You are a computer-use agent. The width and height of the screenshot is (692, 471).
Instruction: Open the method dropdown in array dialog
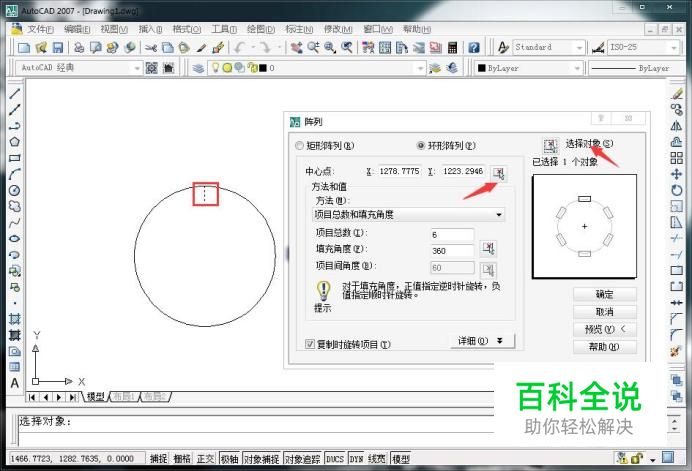tap(408, 215)
